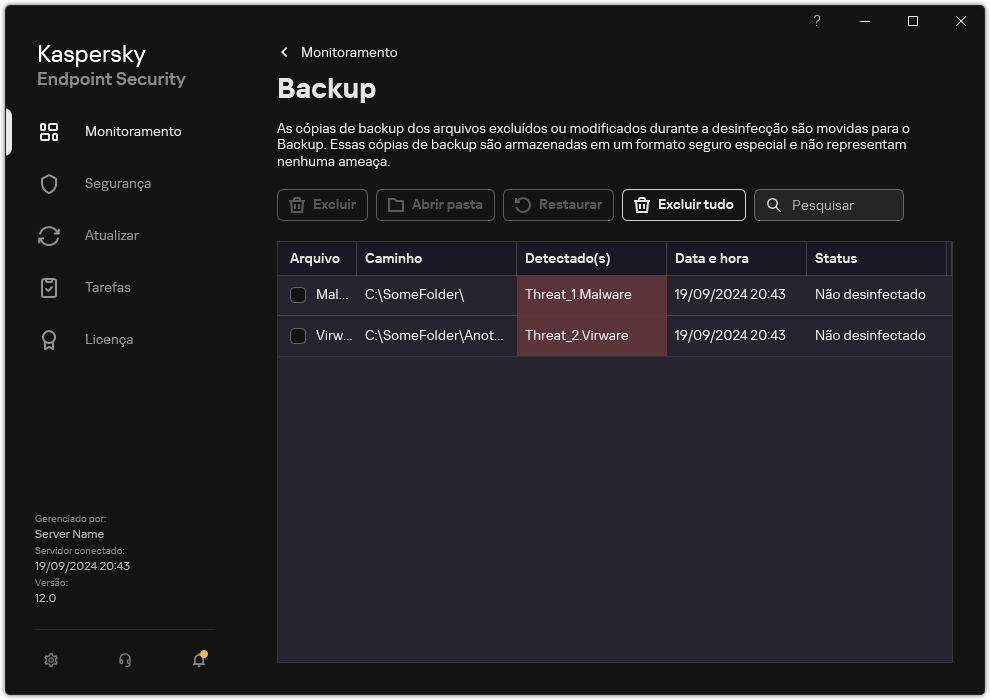Click the trash icon on Excluir tudo
Image resolution: width=990 pixels, height=700 pixels.
click(641, 205)
